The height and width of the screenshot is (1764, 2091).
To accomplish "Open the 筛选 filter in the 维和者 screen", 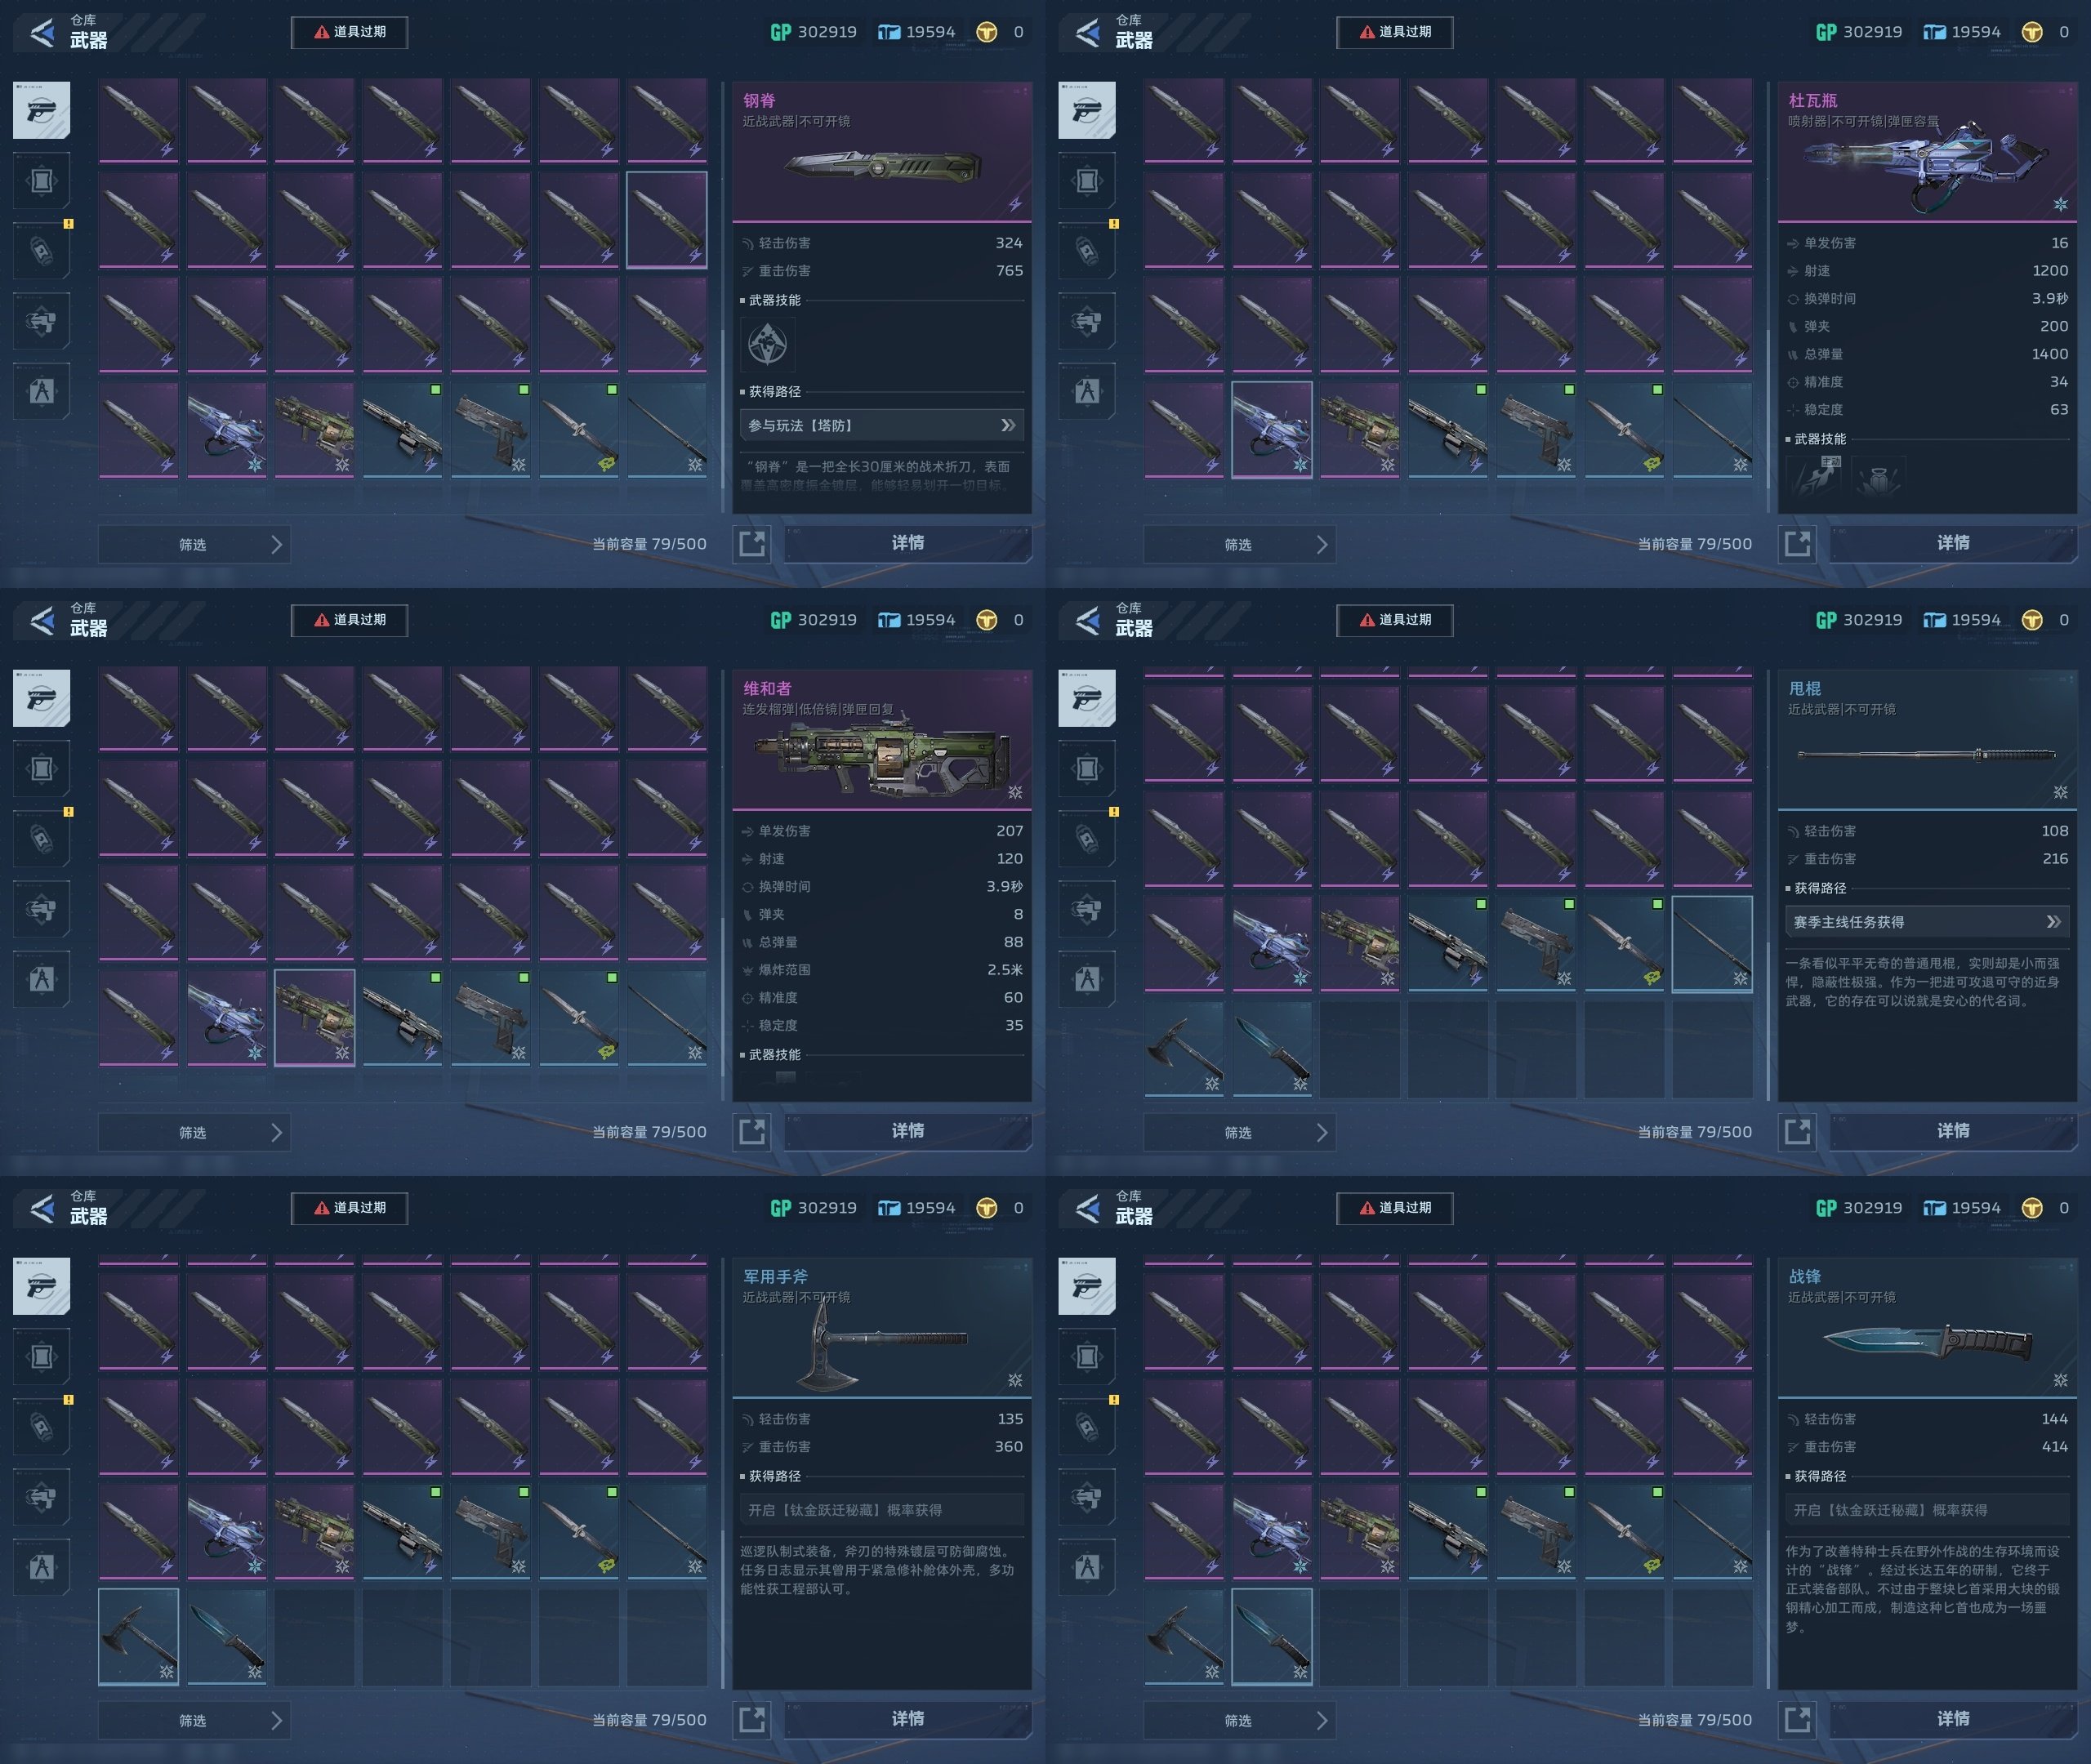I will (194, 1132).
